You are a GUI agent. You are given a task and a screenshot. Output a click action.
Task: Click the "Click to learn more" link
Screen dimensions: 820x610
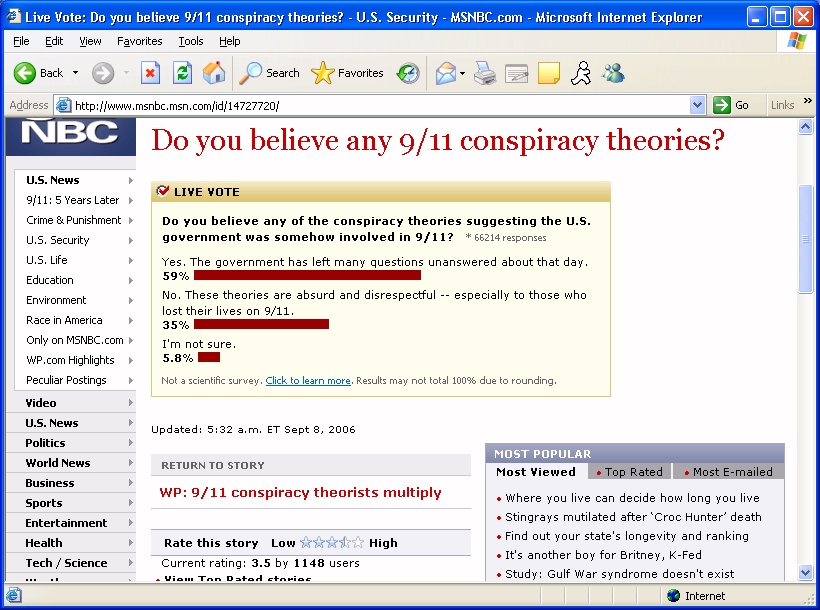click(308, 381)
